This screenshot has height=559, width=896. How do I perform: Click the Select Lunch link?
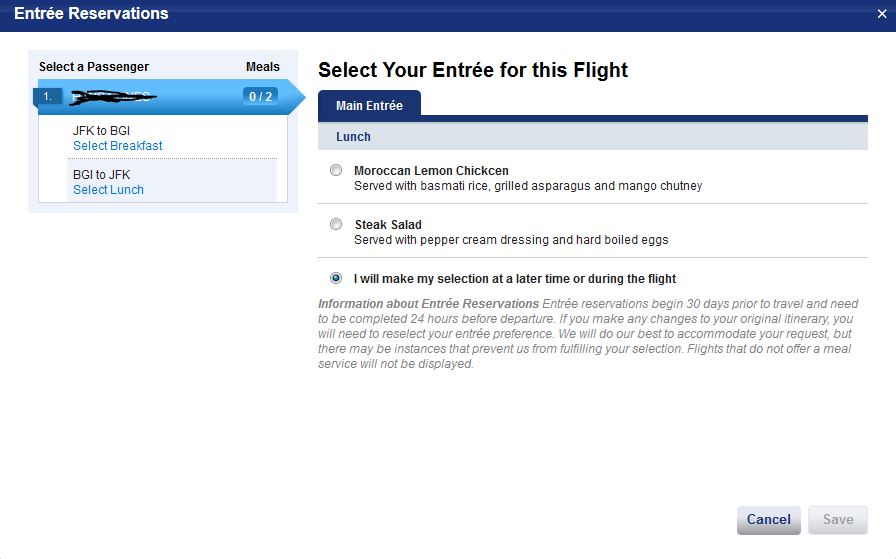pyautogui.click(x=108, y=190)
